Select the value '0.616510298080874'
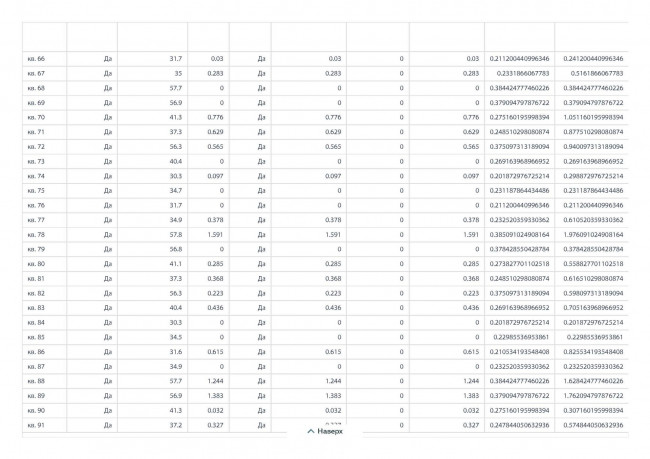Viewport: 650px width, 459px height. [593, 279]
